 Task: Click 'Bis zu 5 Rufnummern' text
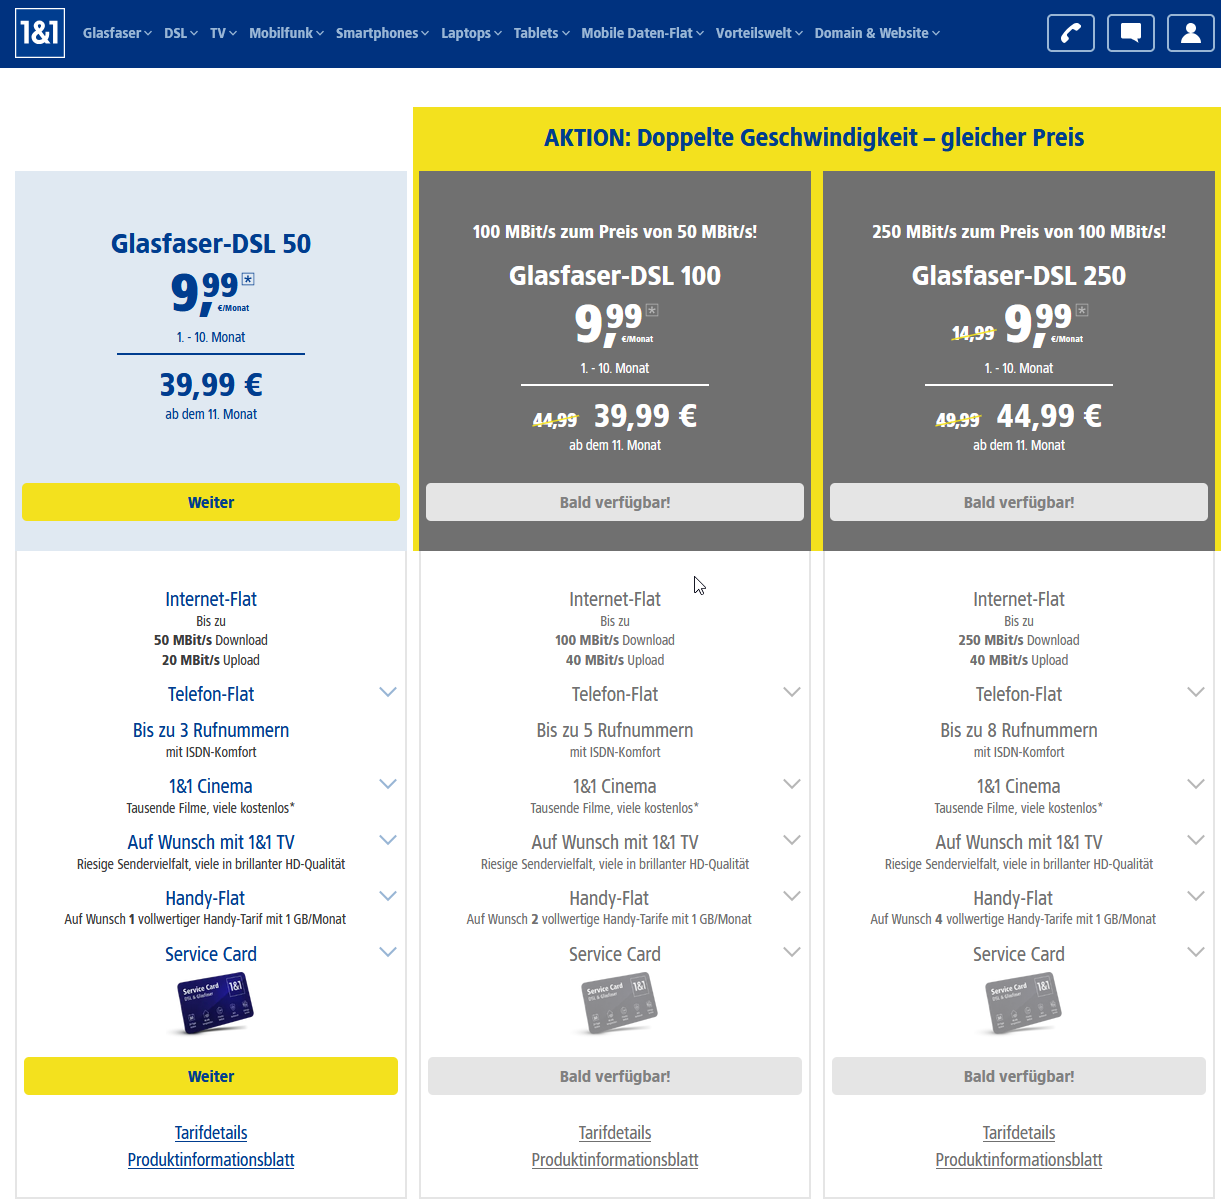(x=615, y=730)
